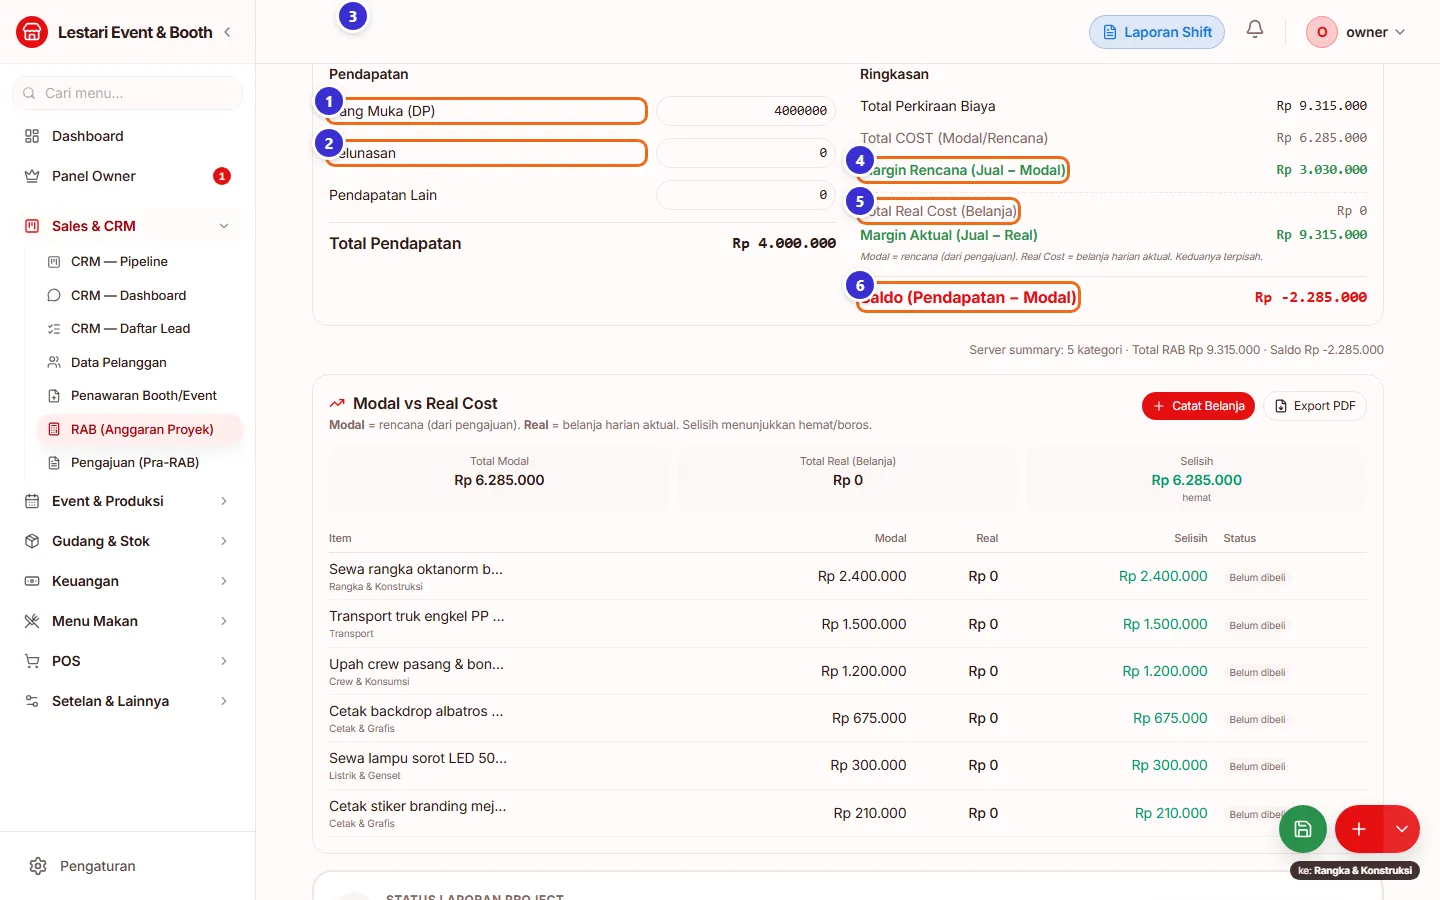
Task: Click the Pendapatan Lain amount field
Action: 746,195
